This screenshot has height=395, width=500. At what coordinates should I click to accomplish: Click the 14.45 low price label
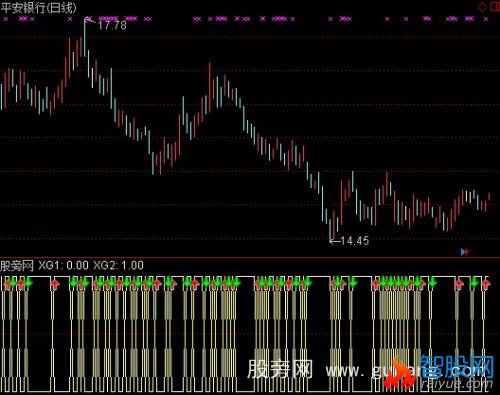tap(355, 241)
